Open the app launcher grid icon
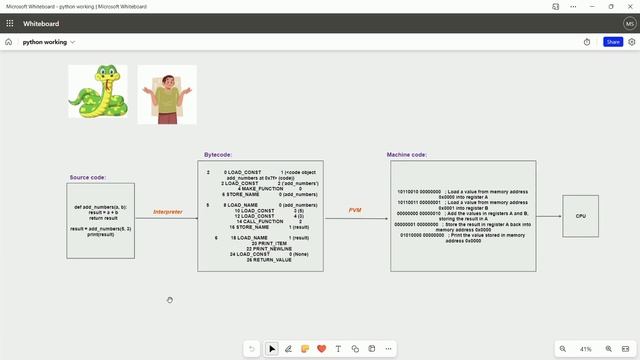Viewport: 640px width, 360px height. 10,24
